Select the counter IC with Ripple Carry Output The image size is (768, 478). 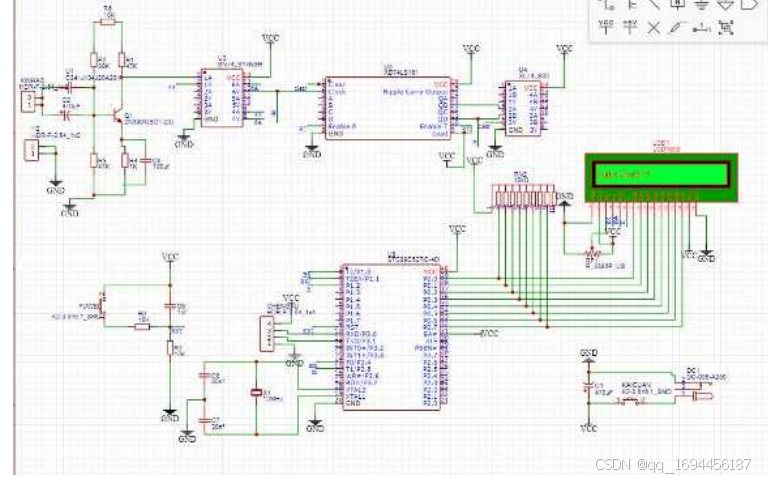tap(388, 108)
